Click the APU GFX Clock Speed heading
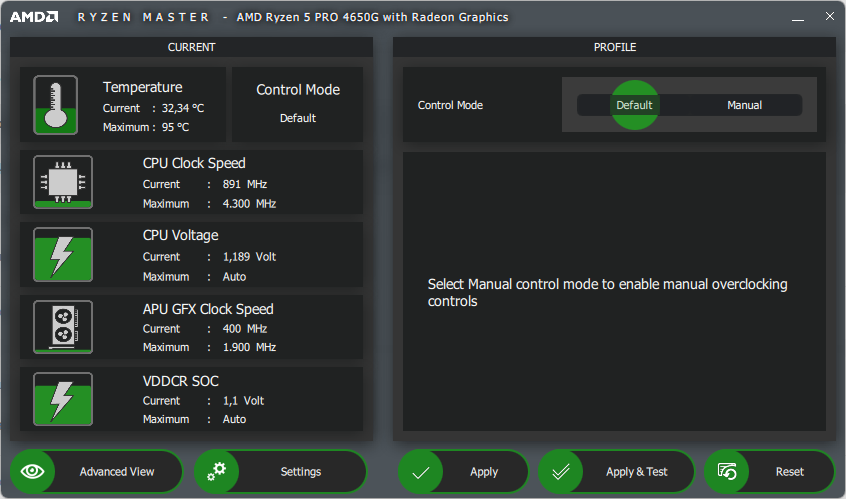Image resolution: width=846 pixels, height=499 pixels. tap(208, 309)
